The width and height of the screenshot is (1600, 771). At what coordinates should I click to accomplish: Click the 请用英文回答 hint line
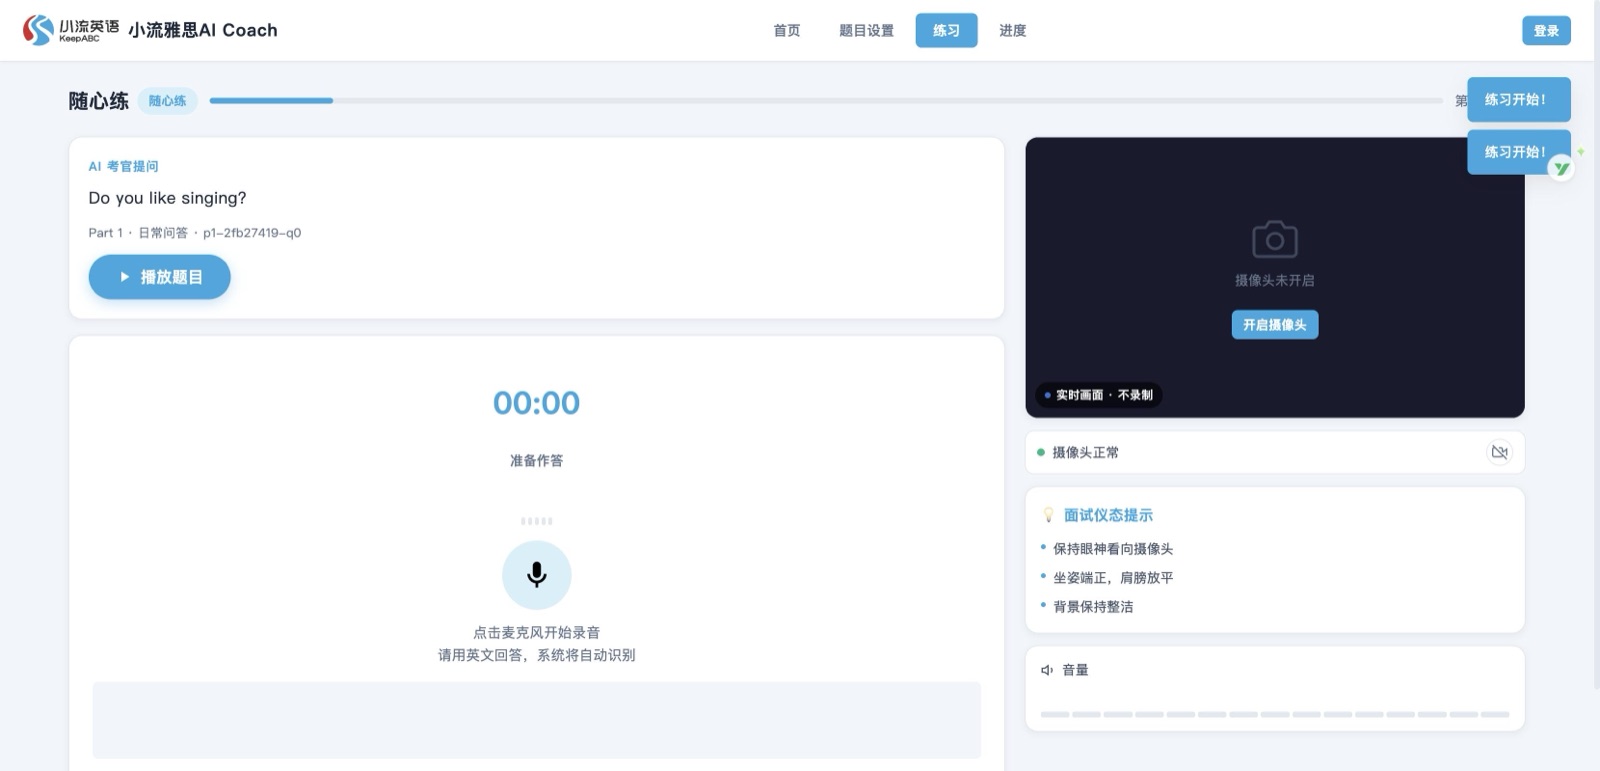[x=537, y=656]
